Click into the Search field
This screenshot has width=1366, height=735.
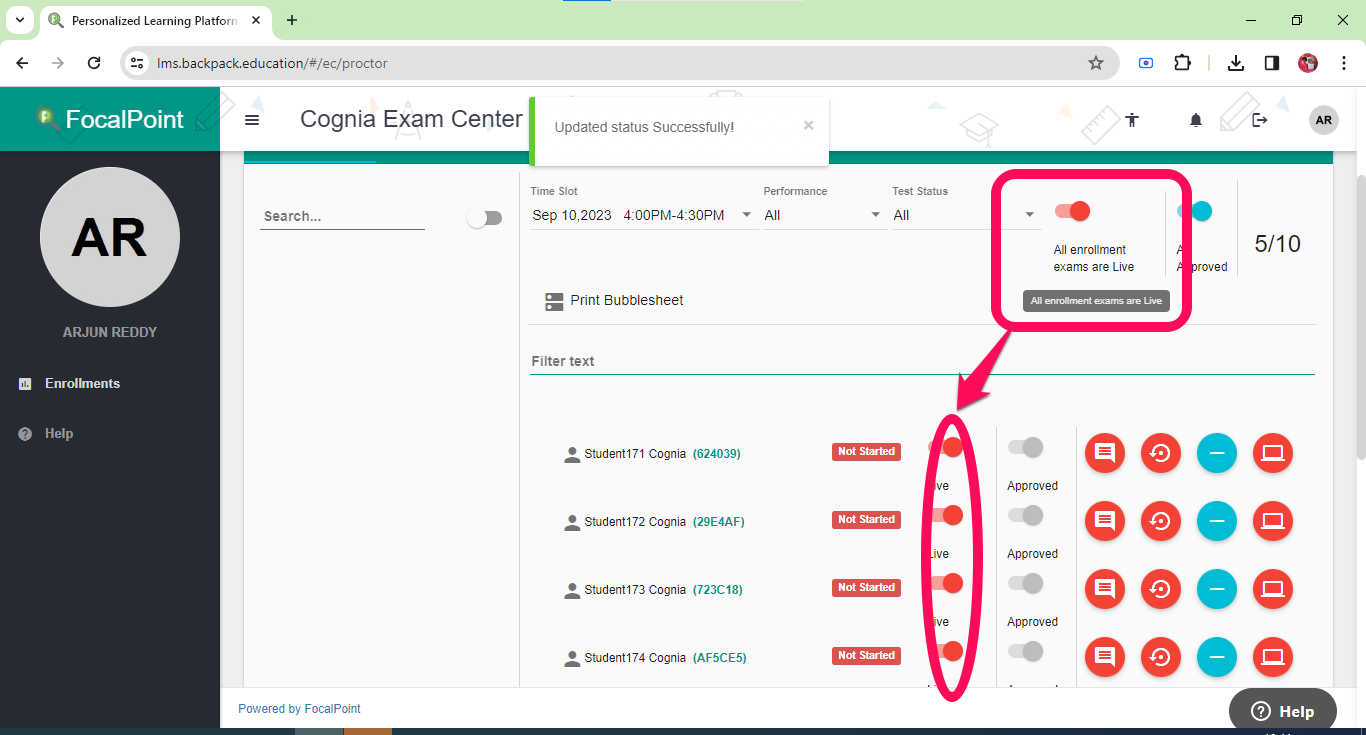342,216
